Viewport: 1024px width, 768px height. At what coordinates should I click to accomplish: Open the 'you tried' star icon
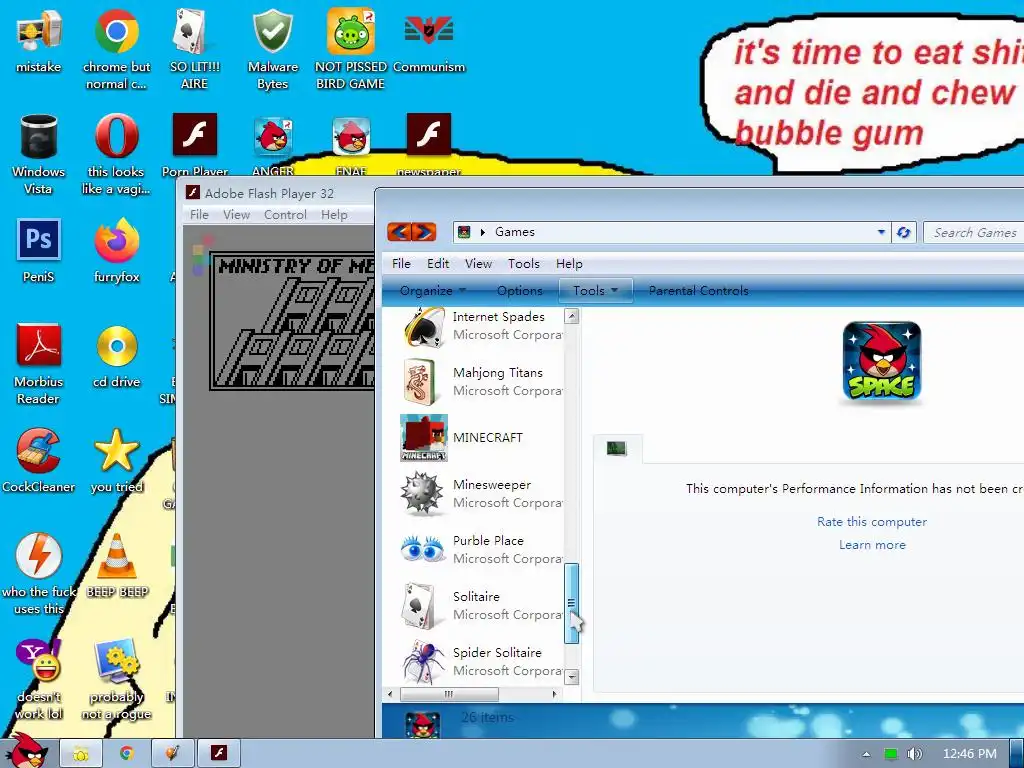click(116, 461)
